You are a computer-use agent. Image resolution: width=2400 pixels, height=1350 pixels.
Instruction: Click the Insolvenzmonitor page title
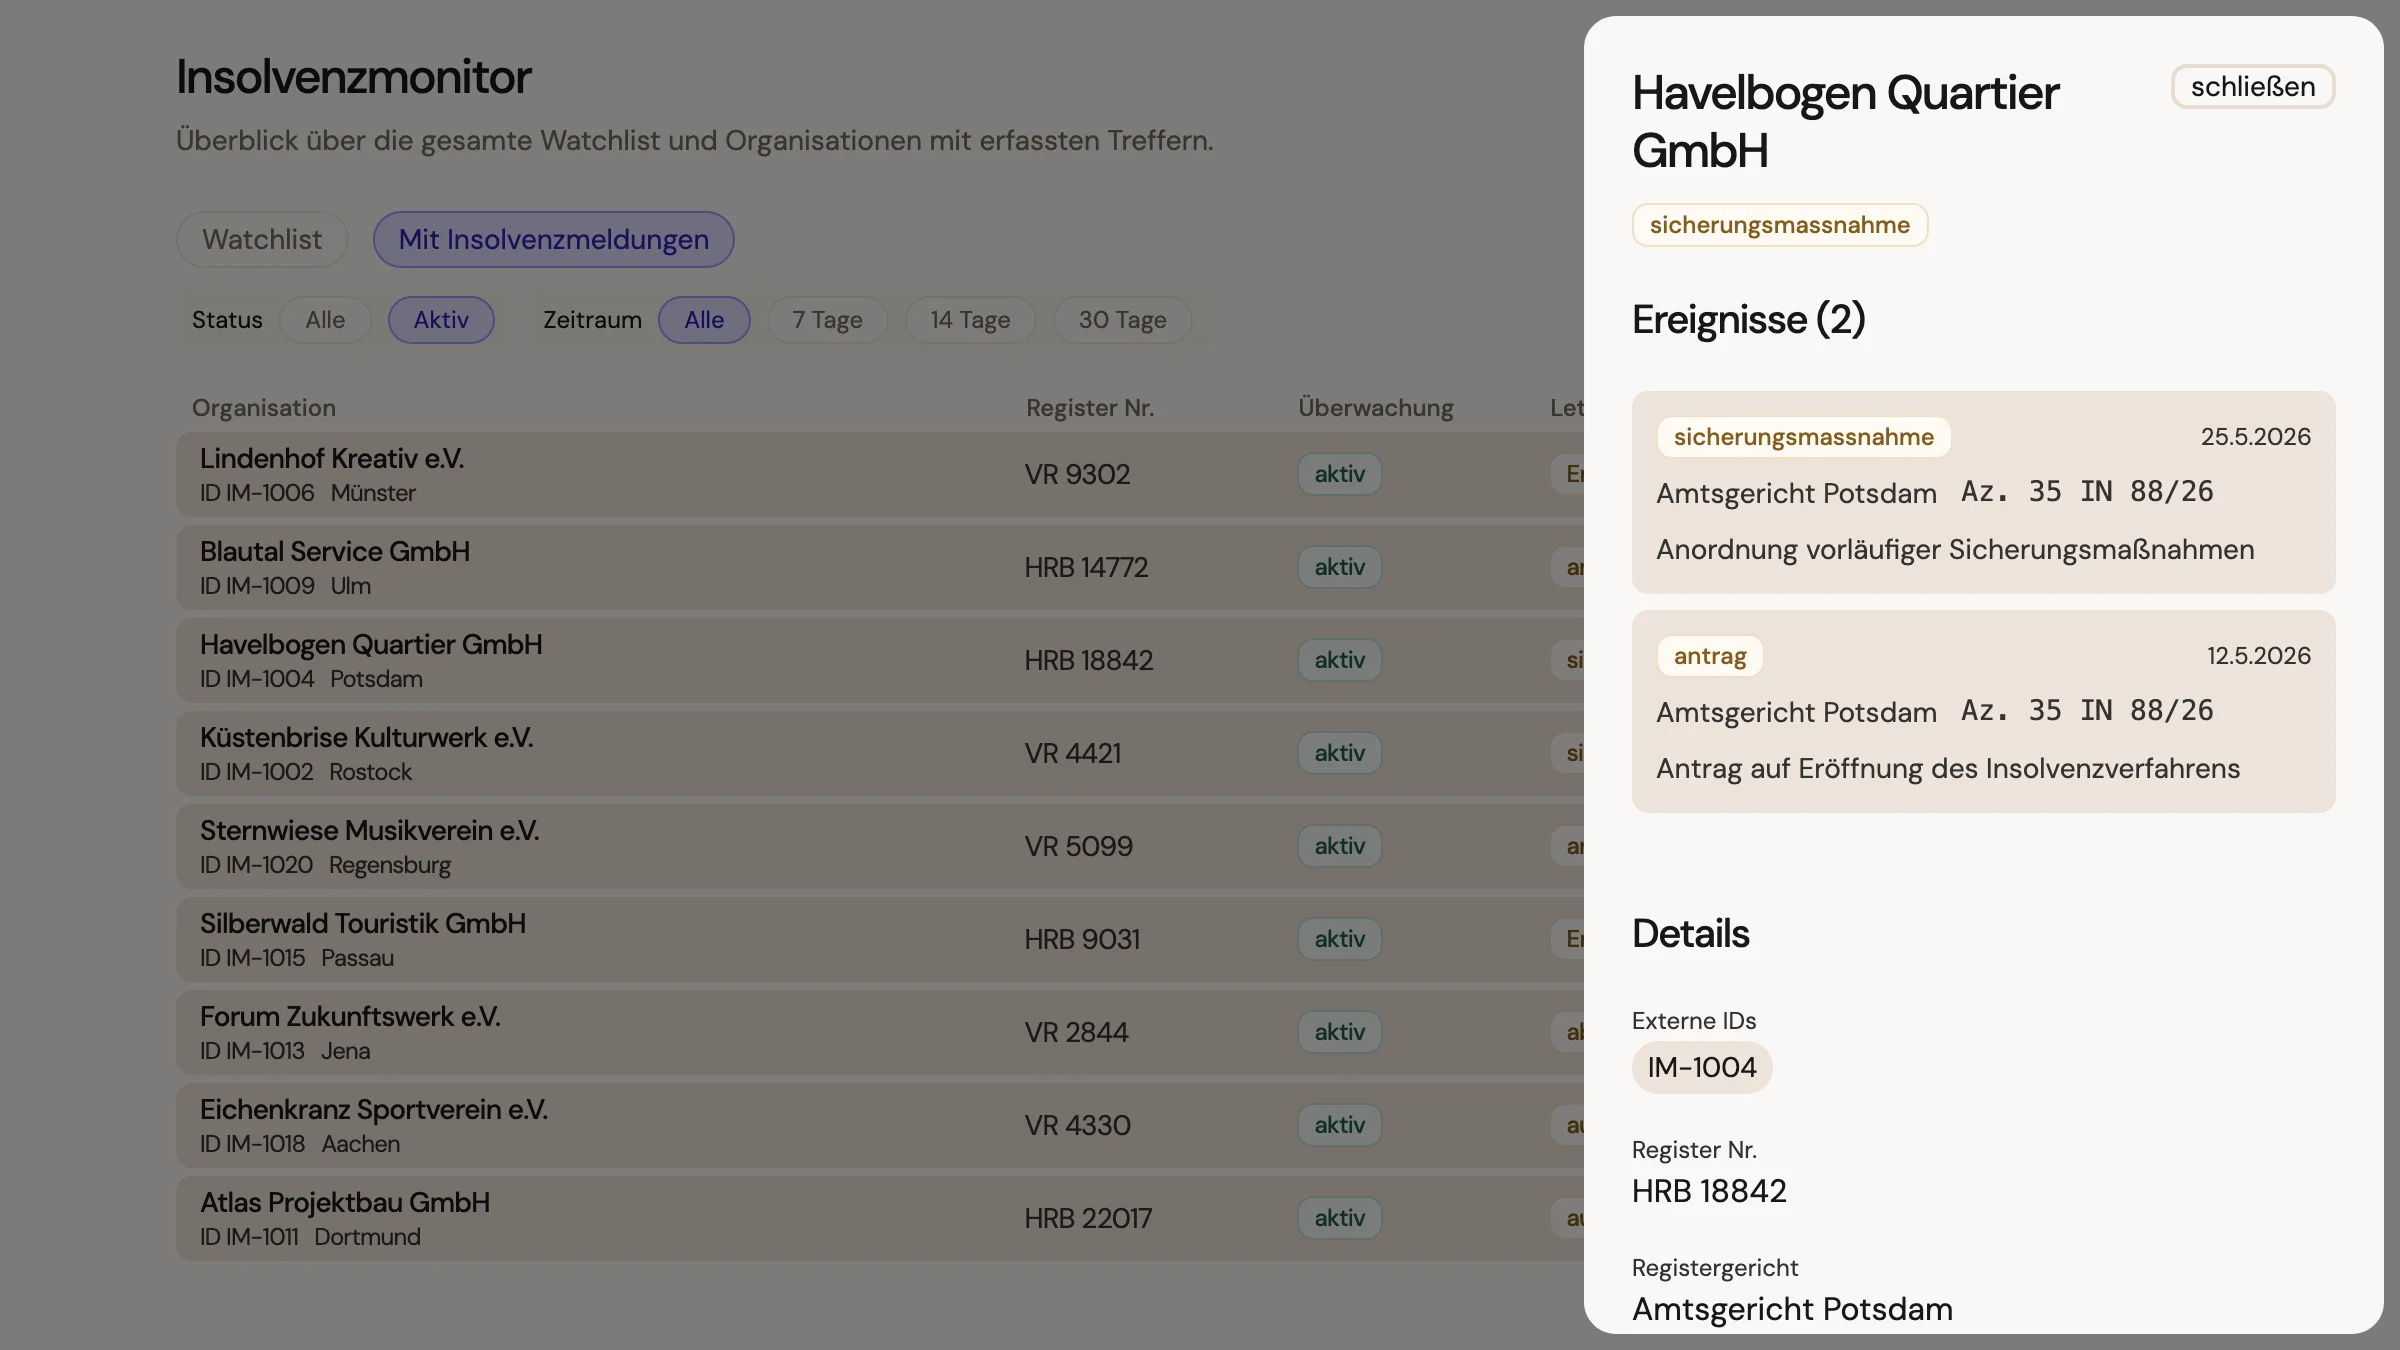pyautogui.click(x=353, y=77)
